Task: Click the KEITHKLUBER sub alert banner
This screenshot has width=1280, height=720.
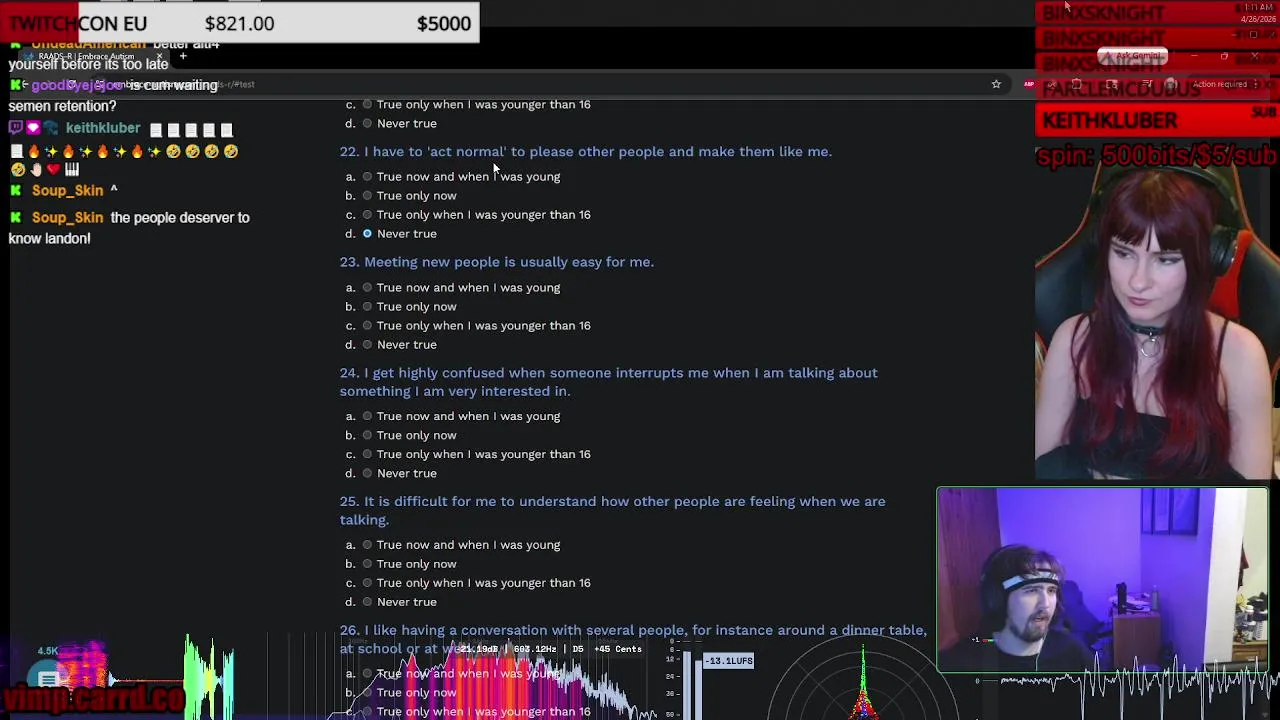Action: coord(1157,120)
